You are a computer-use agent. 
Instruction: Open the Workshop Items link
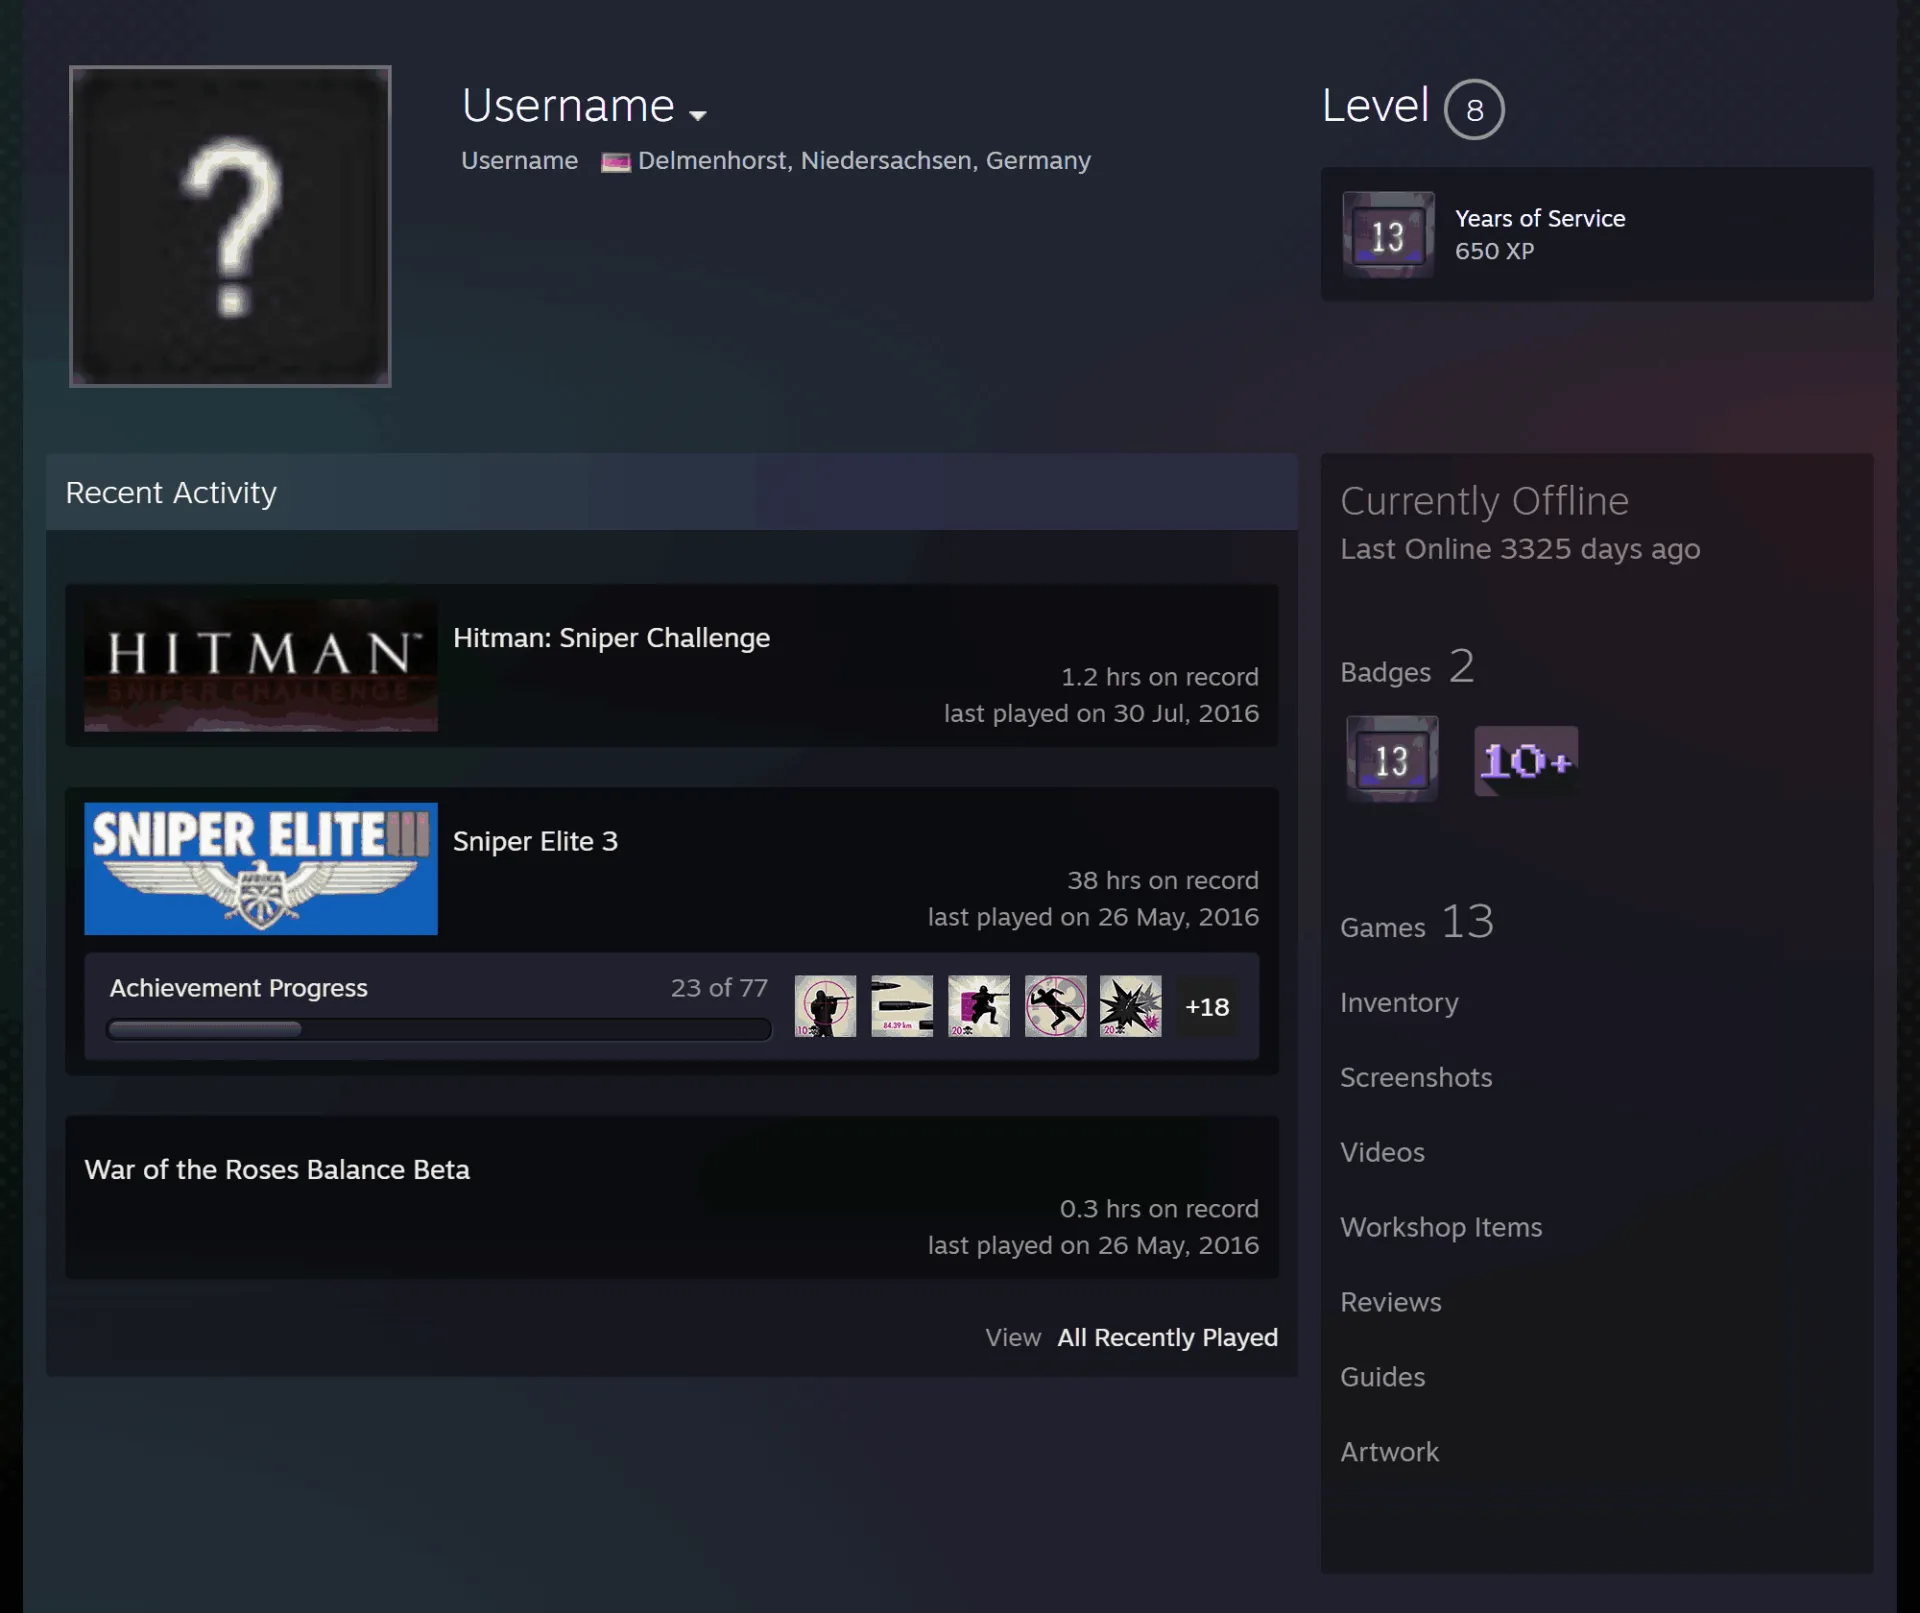point(1441,1228)
